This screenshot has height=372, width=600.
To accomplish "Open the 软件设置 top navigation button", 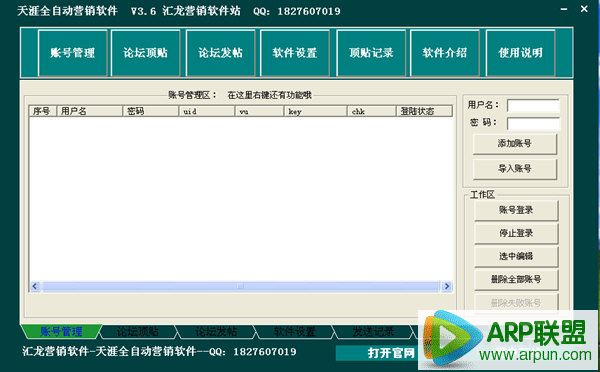I will tap(295, 52).
